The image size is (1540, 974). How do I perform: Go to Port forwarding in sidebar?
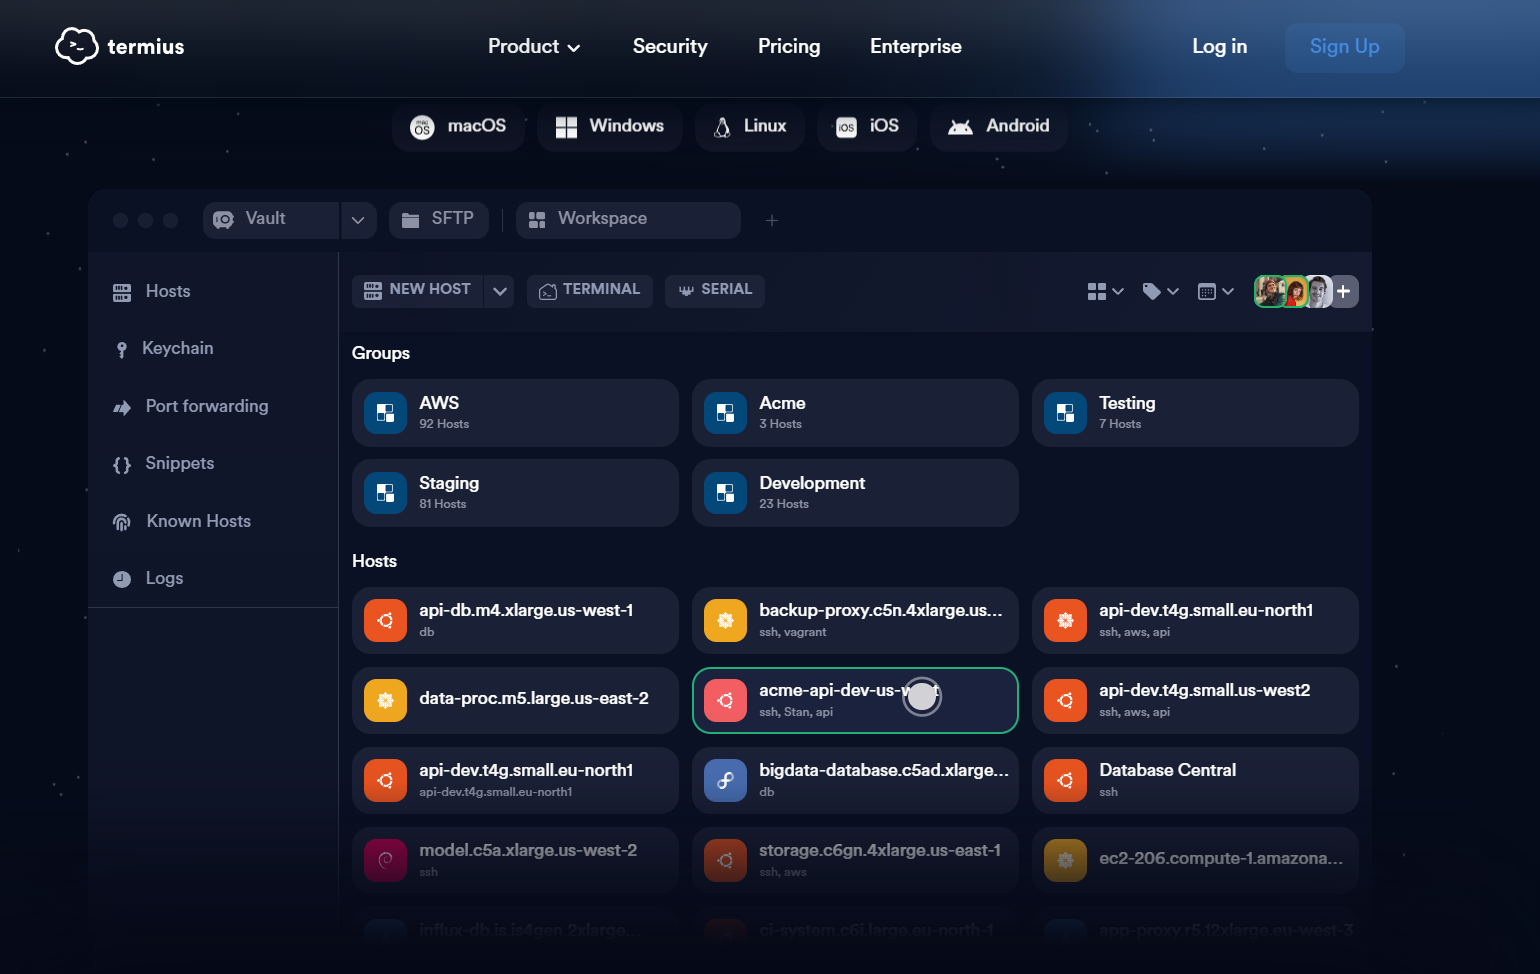pos(190,406)
